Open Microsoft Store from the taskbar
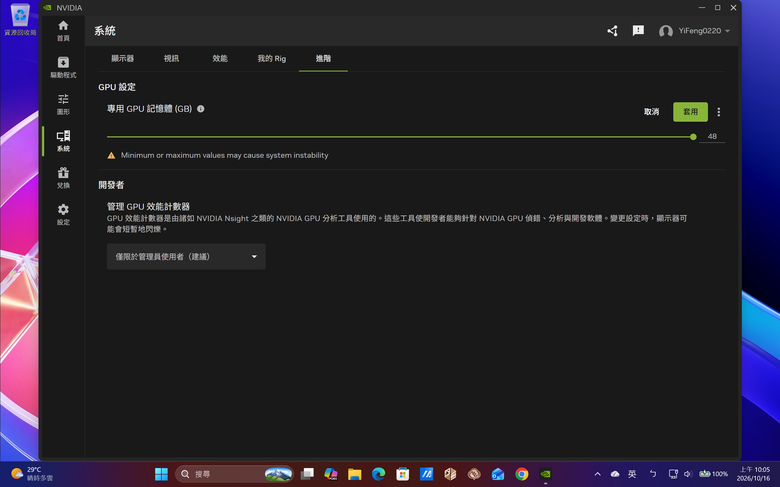This screenshot has height=487, width=780. tap(402, 474)
